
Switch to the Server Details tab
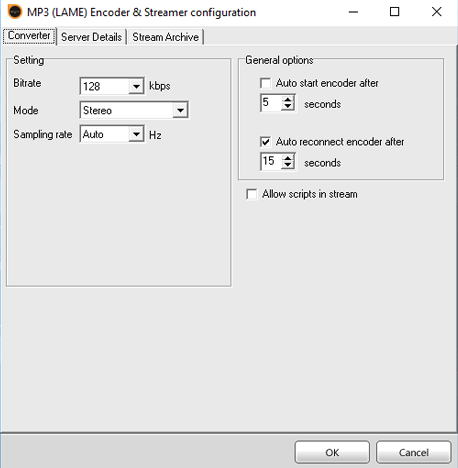tap(91, 37)
